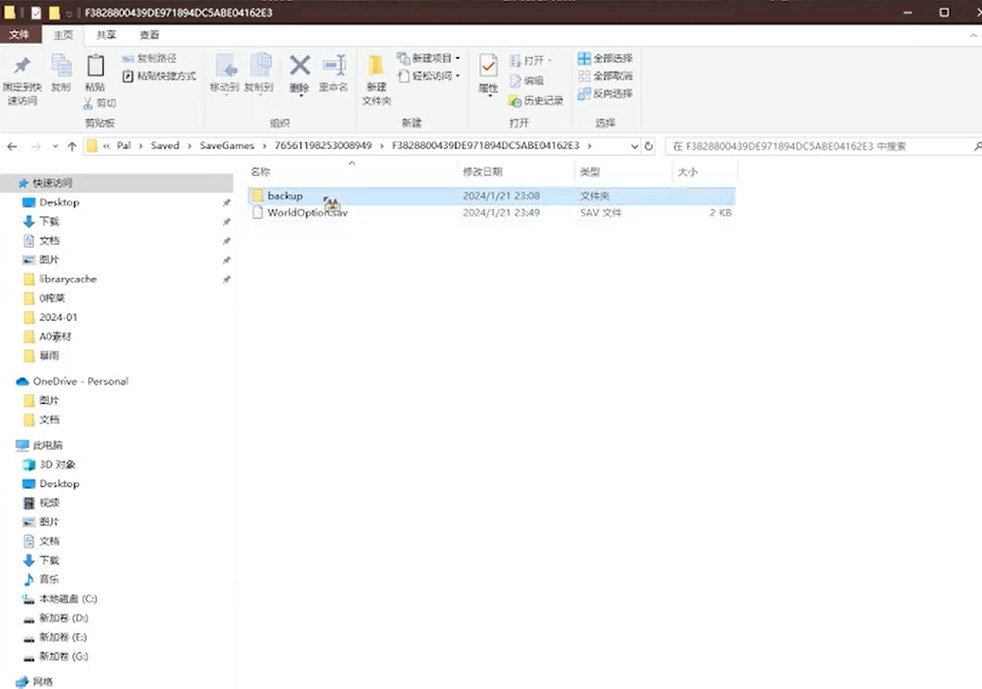This screenshot has width=982, height=689.
Task: Refresh the current folder view
Action: (x=648, y=146)
